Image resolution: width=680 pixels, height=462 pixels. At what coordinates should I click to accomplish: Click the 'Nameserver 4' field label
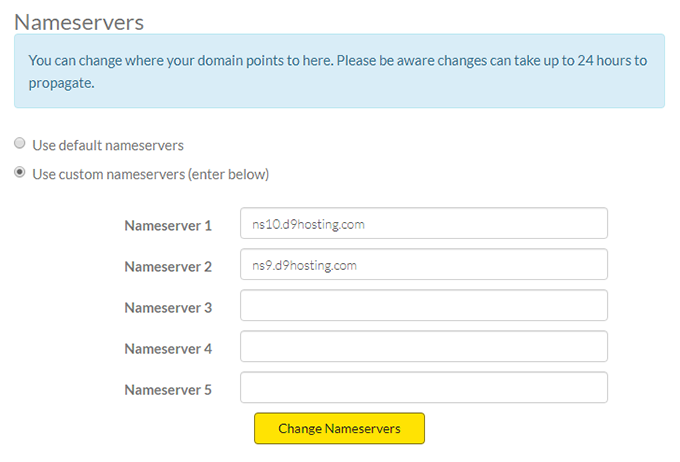(x=168, y=349)
